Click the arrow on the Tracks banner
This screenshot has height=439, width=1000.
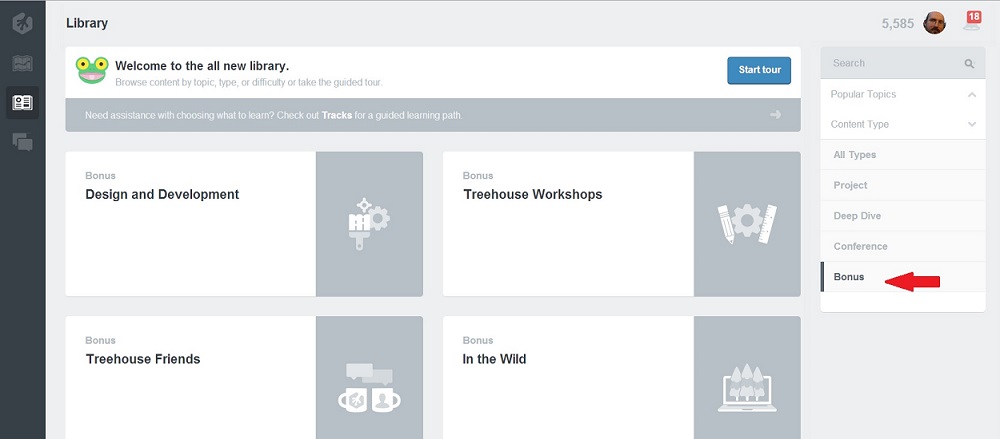point(776,115)
